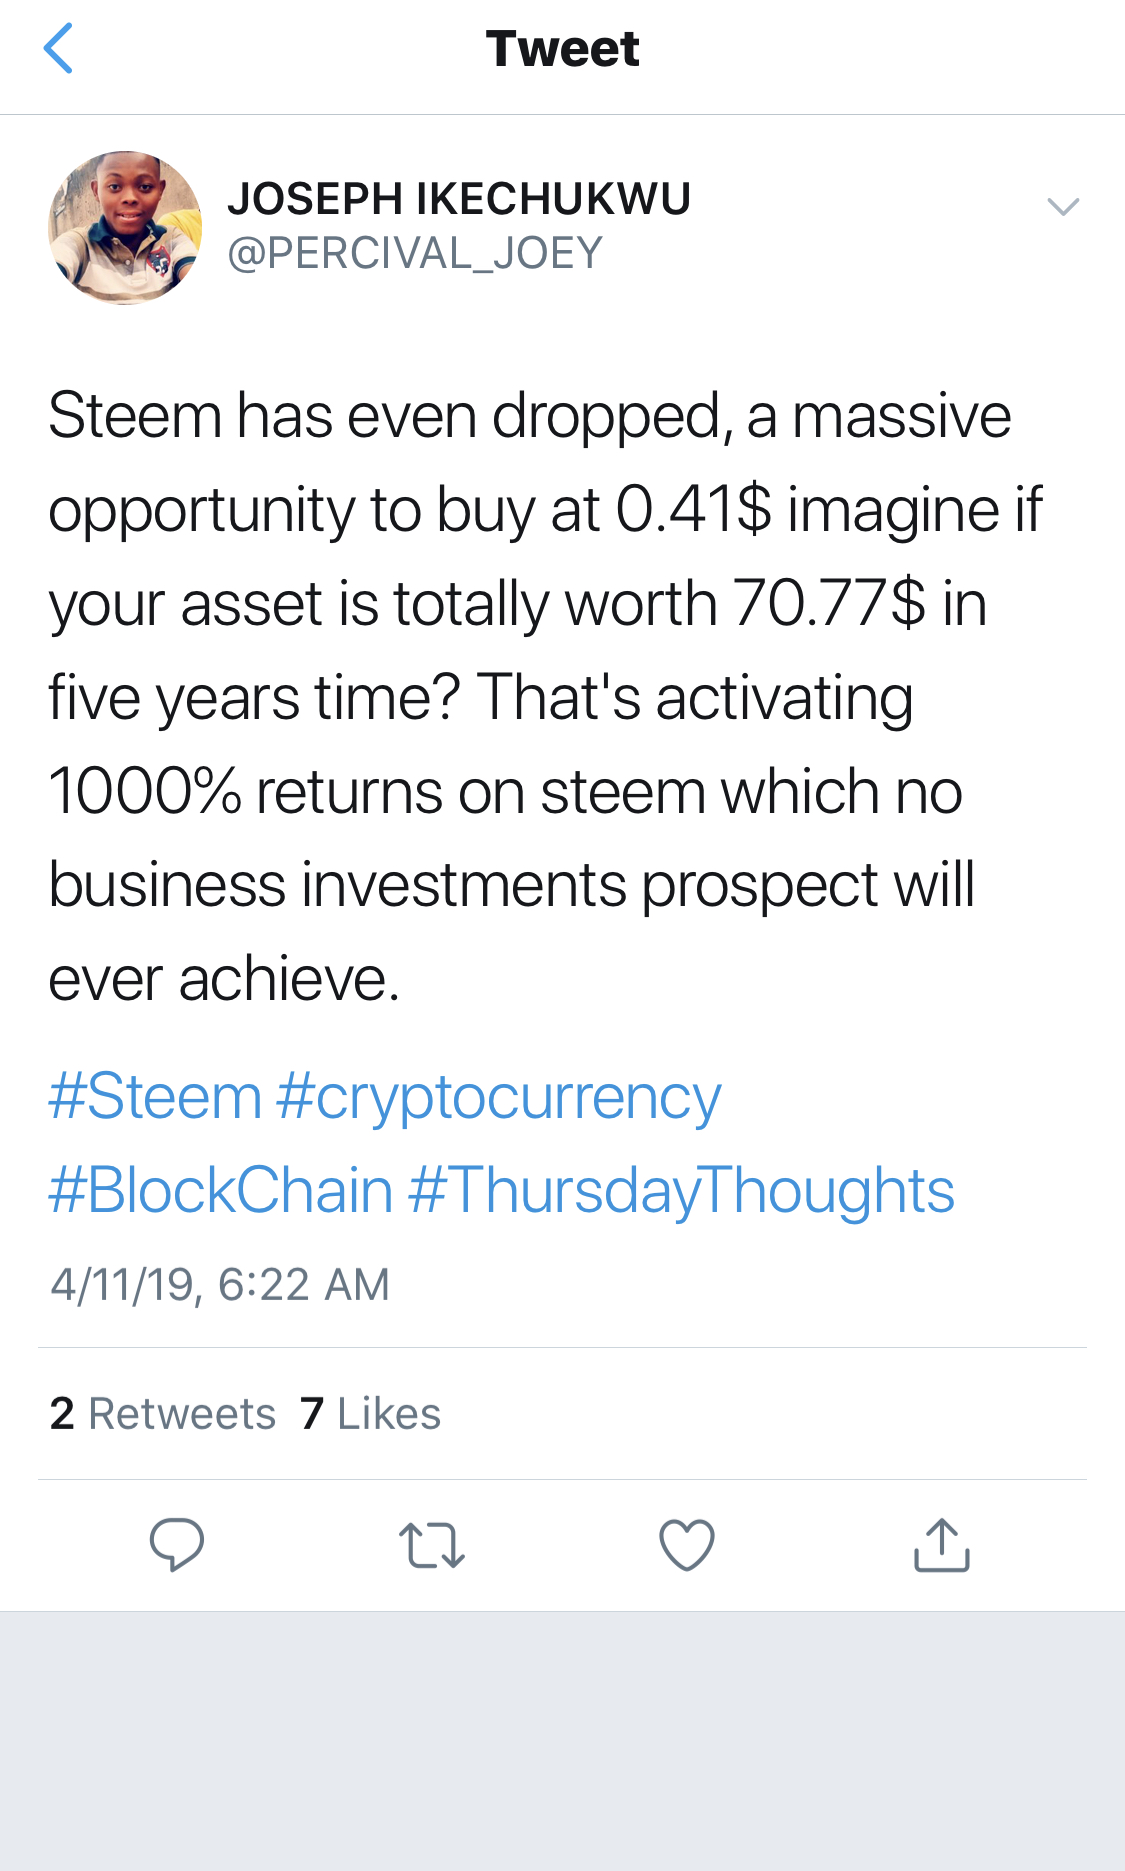
Task: Tap the tweet body text
Action: click(x=545, y=696)
